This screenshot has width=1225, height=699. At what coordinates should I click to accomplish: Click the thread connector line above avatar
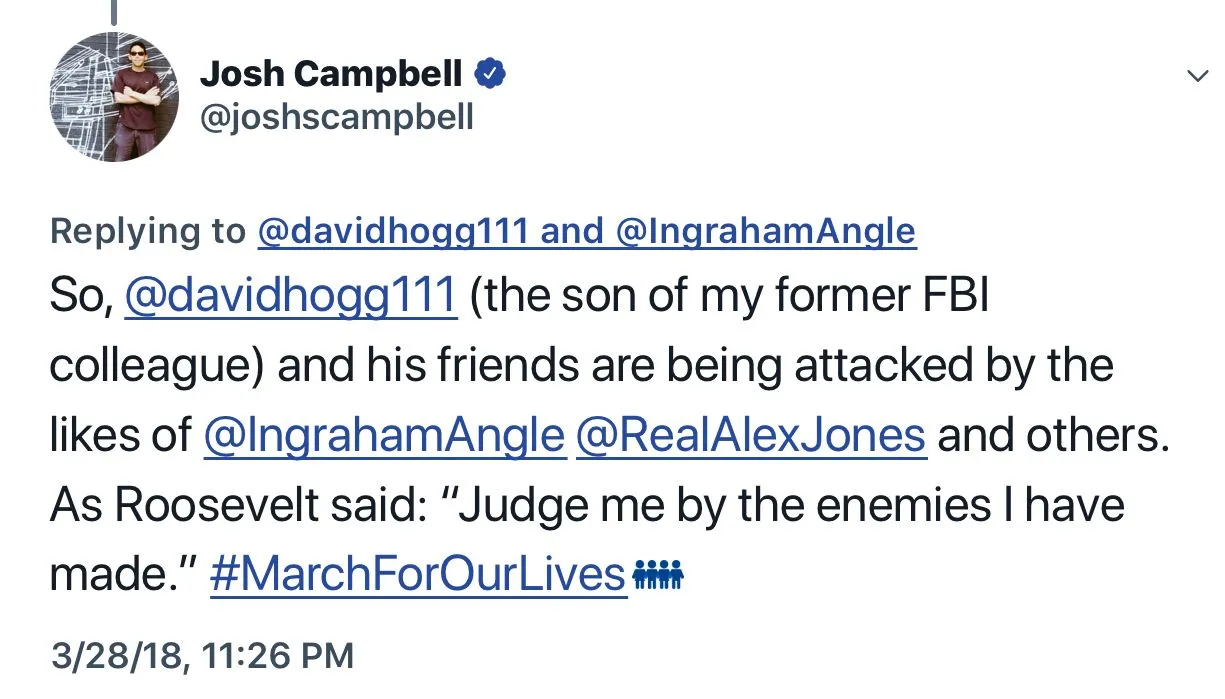(x=113, y=12)
